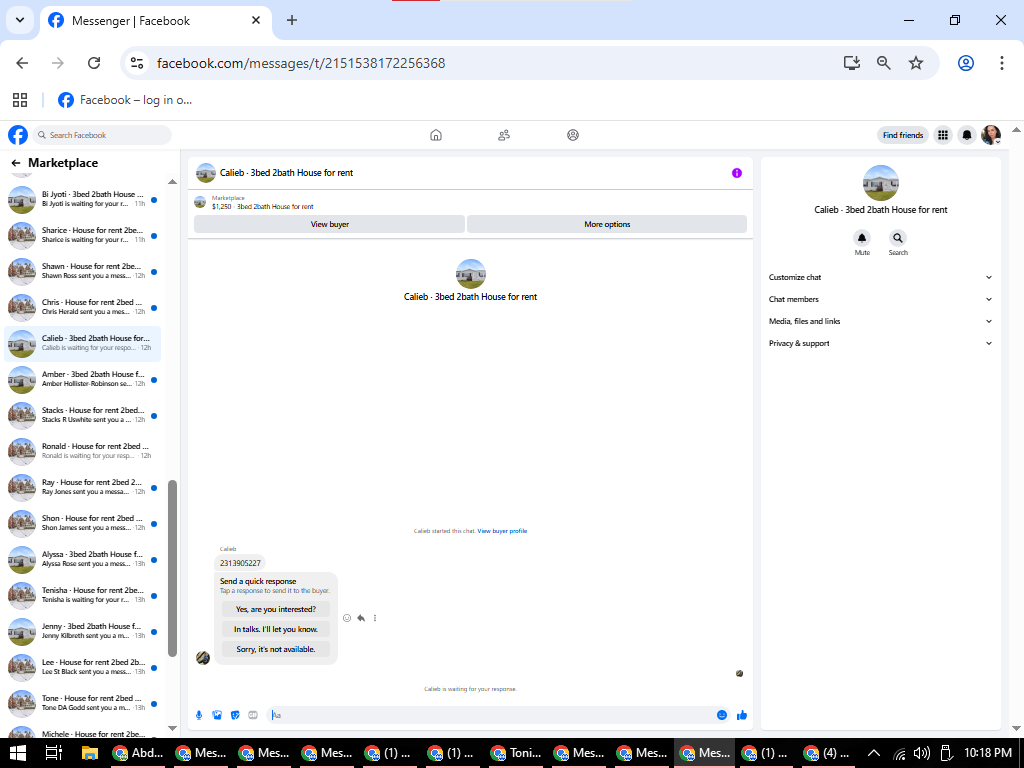This screenshot has height=768, width=1024.
Task: Open Chrome three-dot menu
Action: point(1002,63)
